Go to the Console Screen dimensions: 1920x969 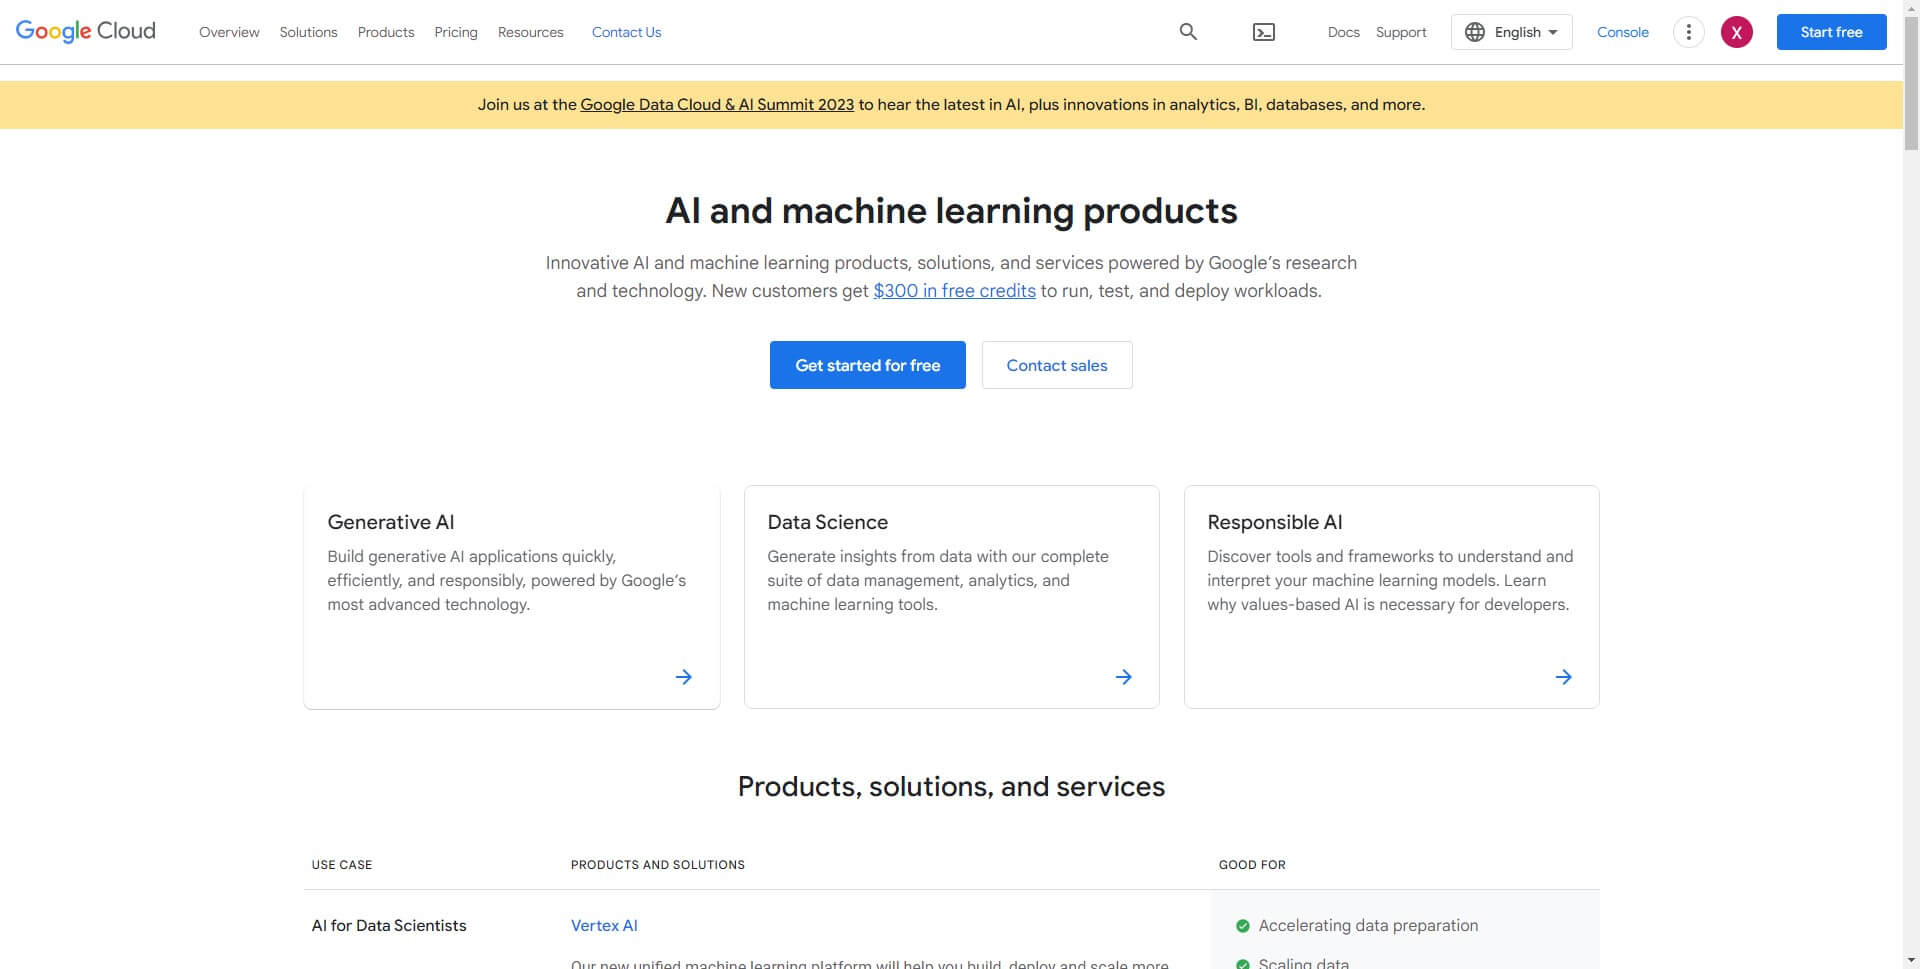[x=1623, y=32]
